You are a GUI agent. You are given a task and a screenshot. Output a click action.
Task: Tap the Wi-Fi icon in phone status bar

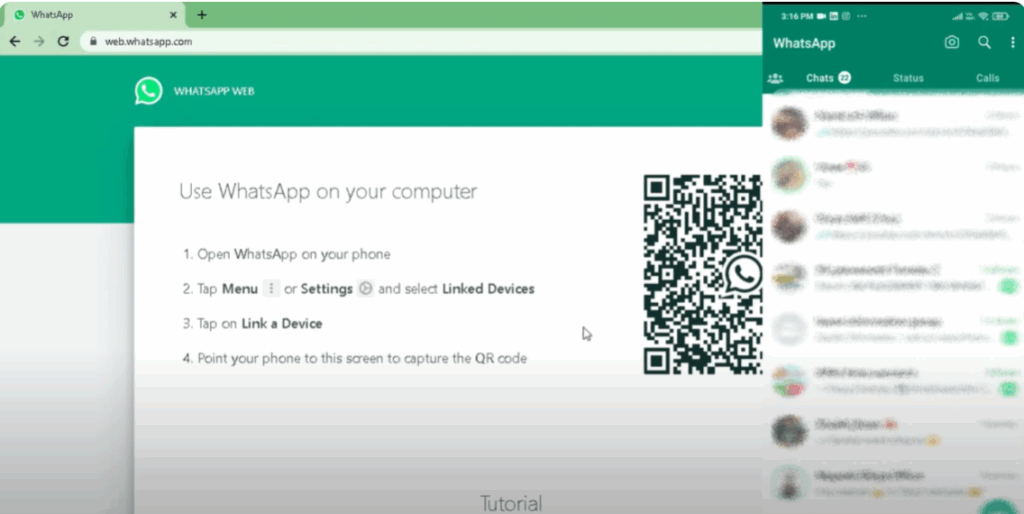984,16
